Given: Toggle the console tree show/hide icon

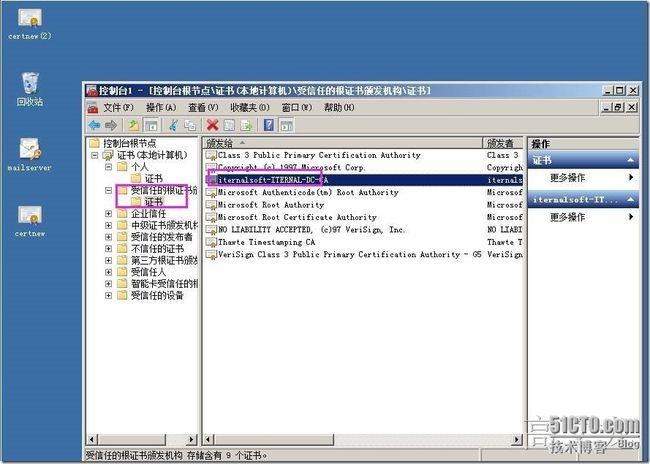Looking at the screenshot, I should tap(151, 125).
